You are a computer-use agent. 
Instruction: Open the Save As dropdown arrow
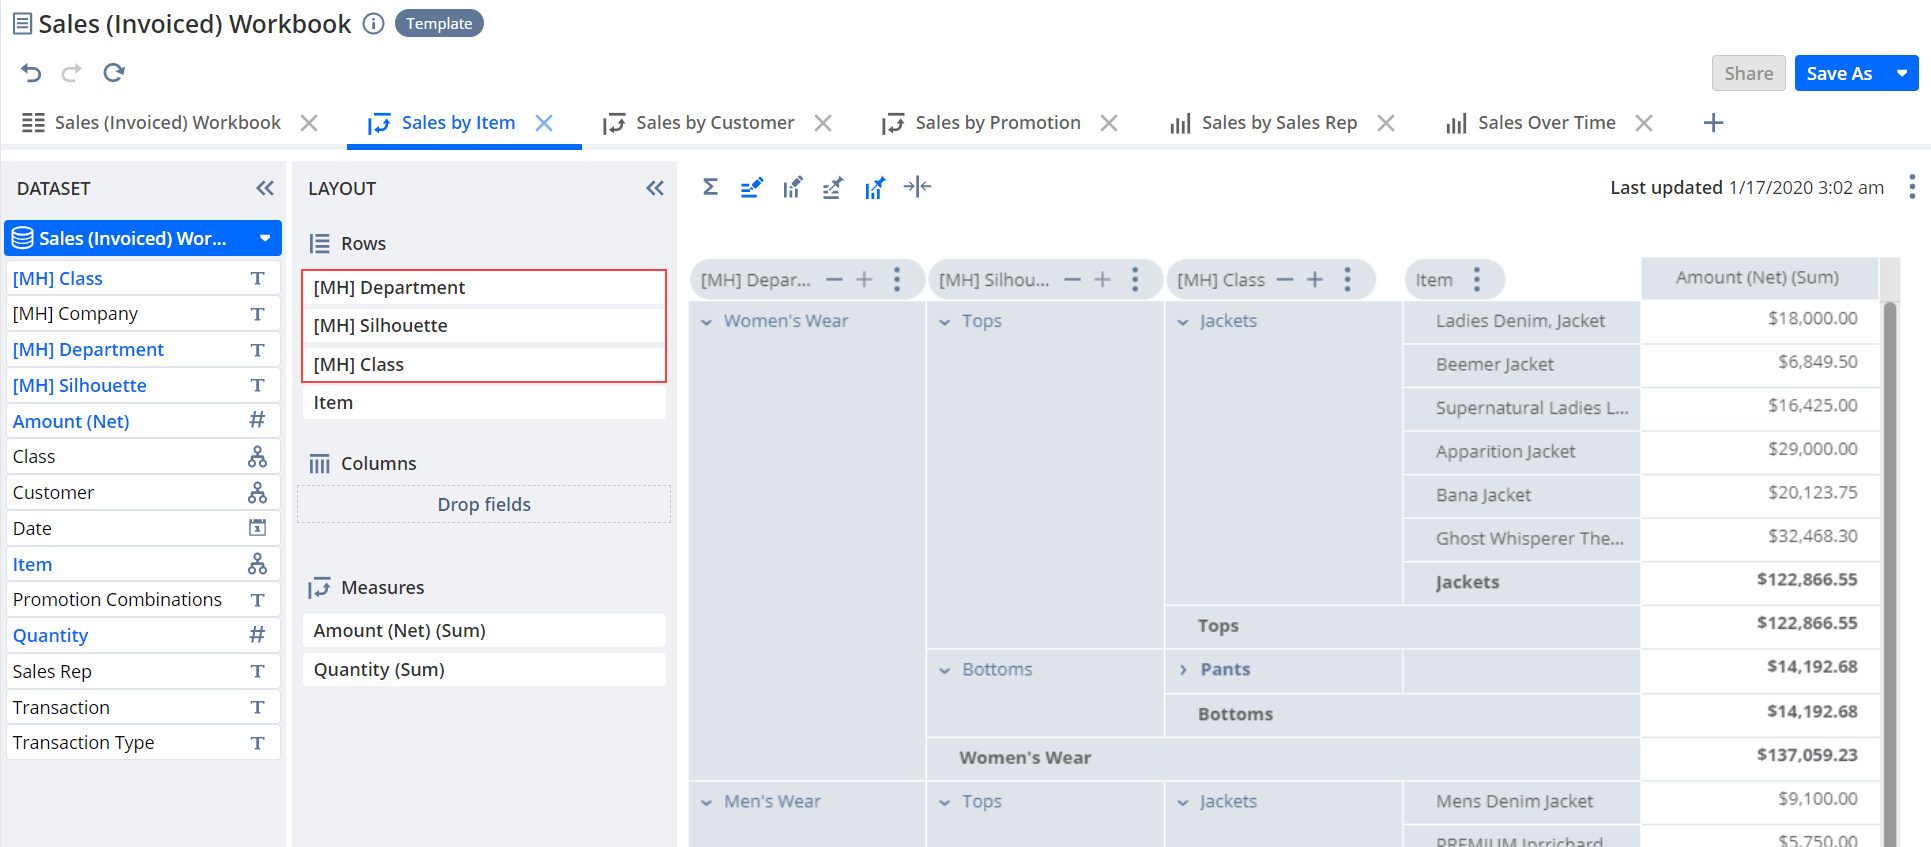point(1902,73)
